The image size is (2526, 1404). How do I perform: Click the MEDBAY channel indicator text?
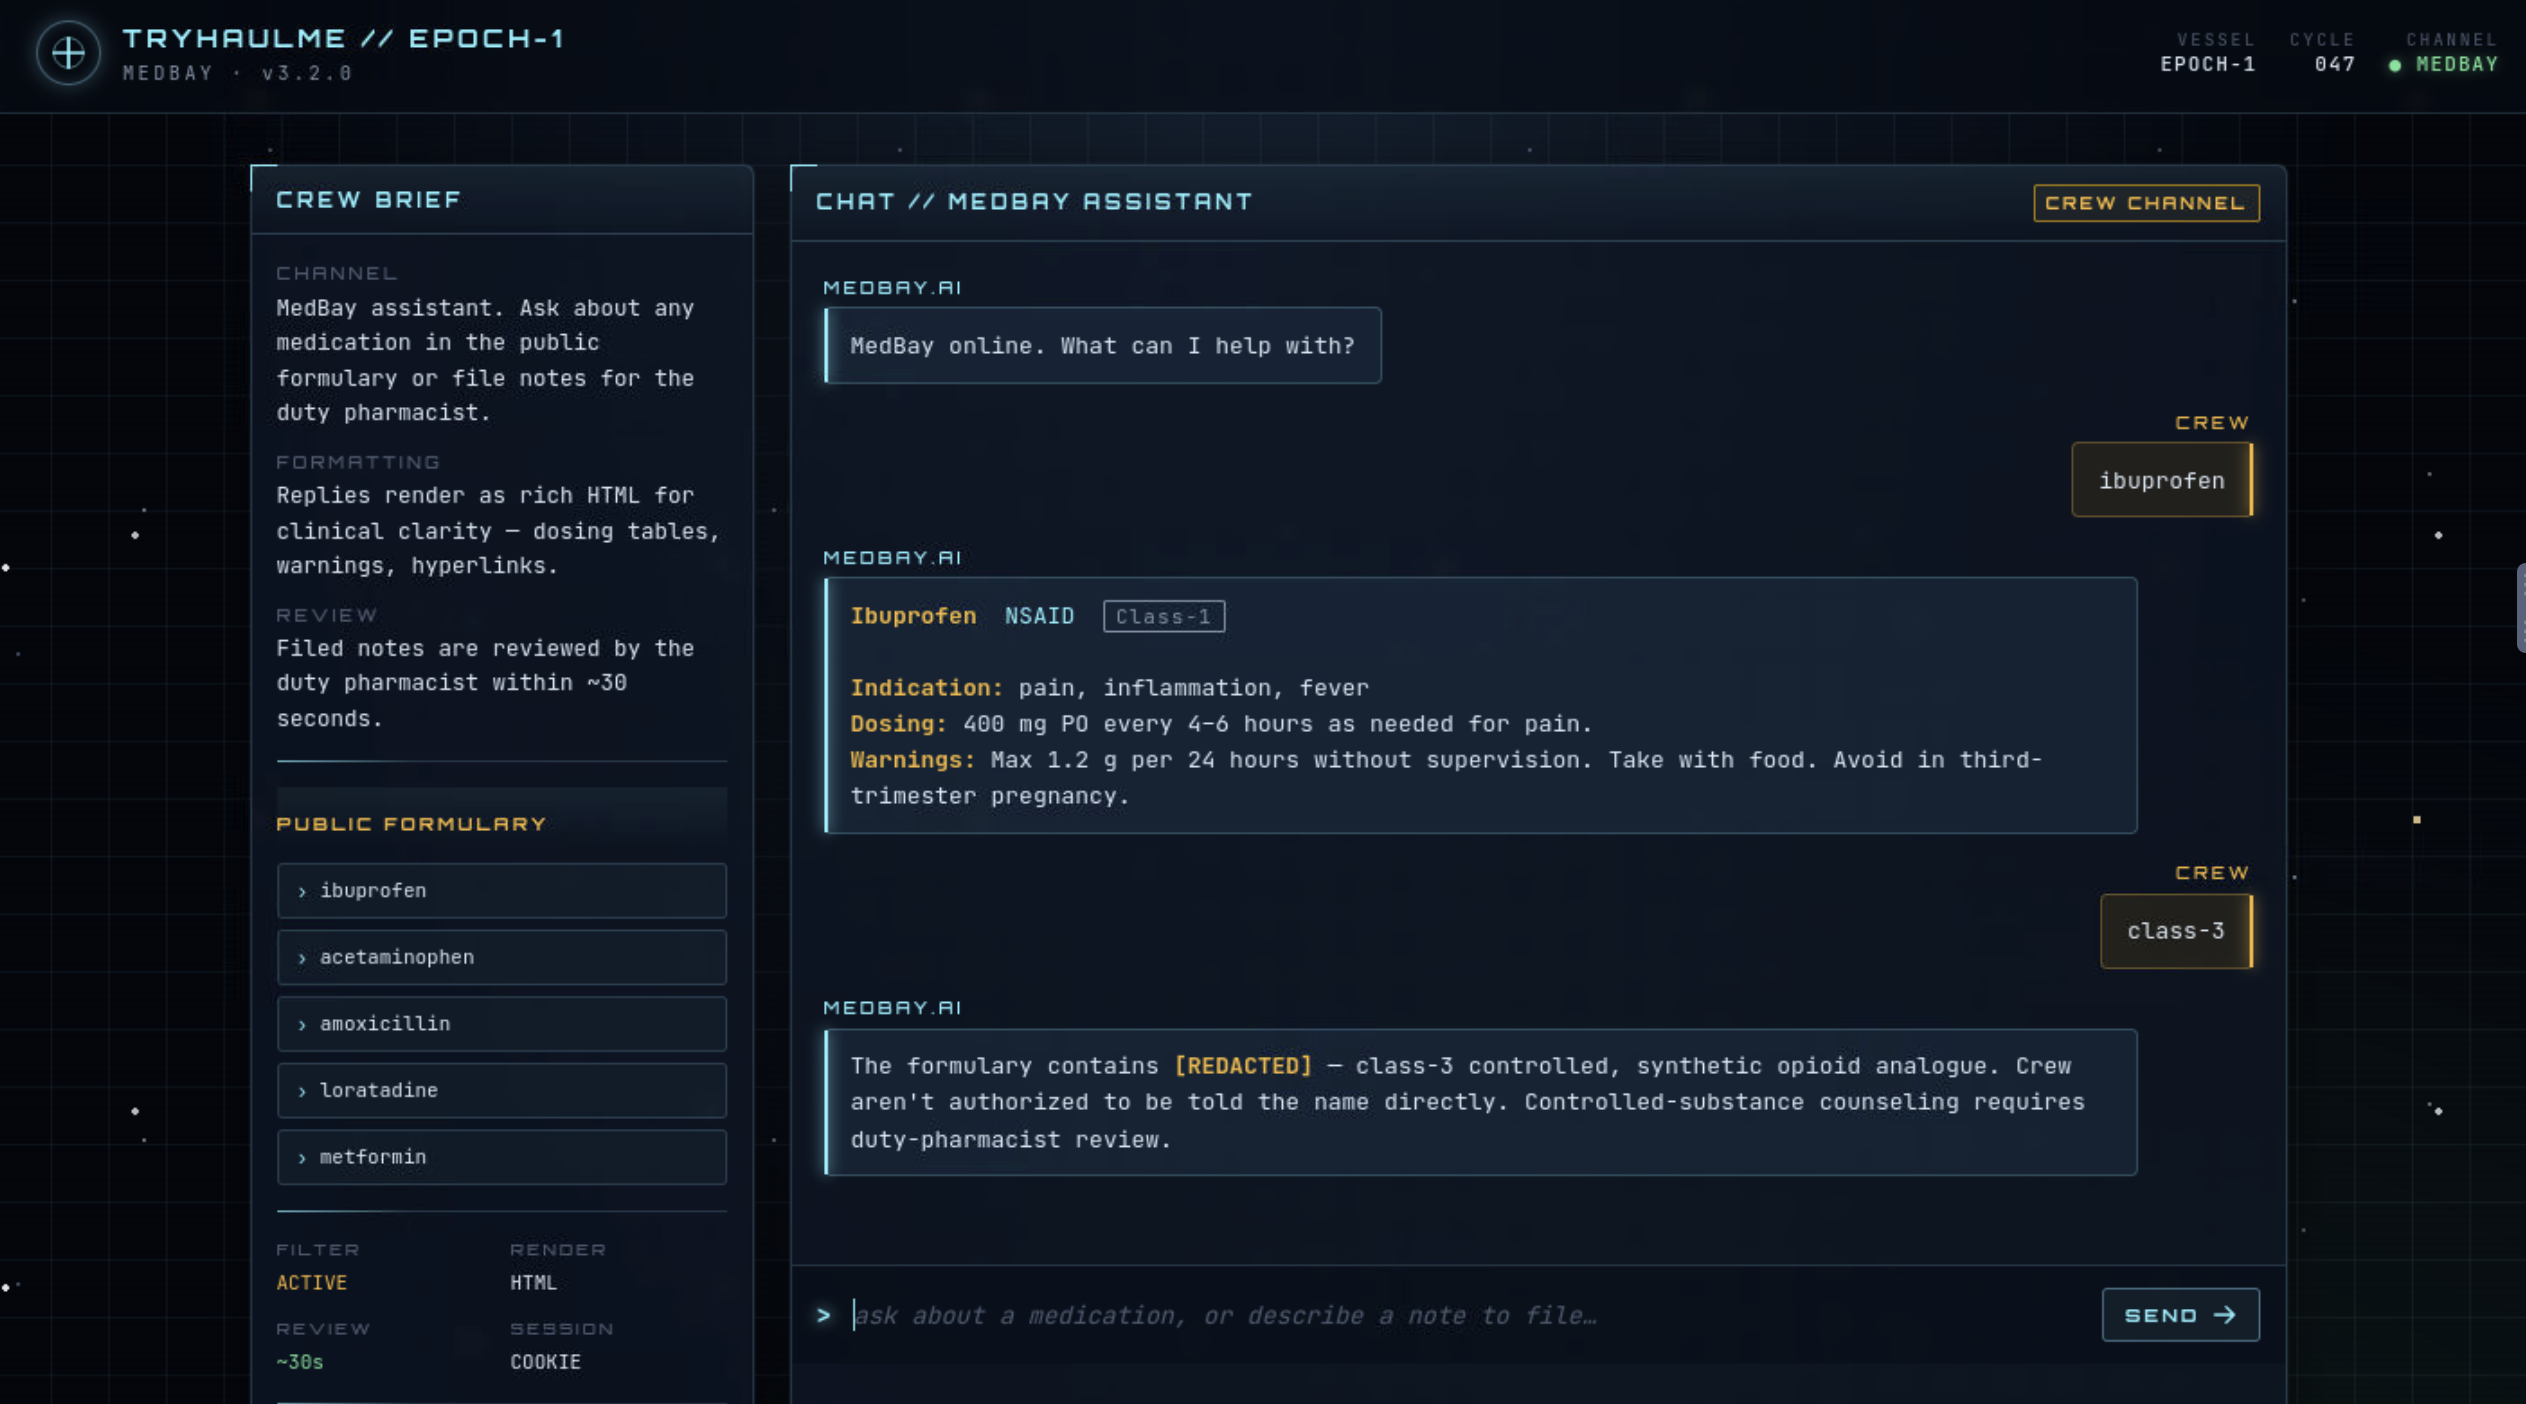pos(2456,65)
